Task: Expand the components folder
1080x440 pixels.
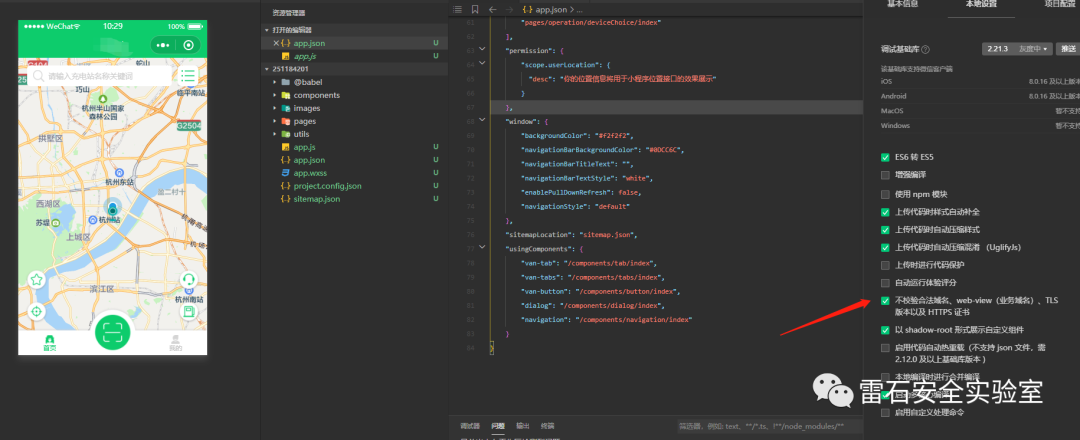Action: tap(316, 95)
